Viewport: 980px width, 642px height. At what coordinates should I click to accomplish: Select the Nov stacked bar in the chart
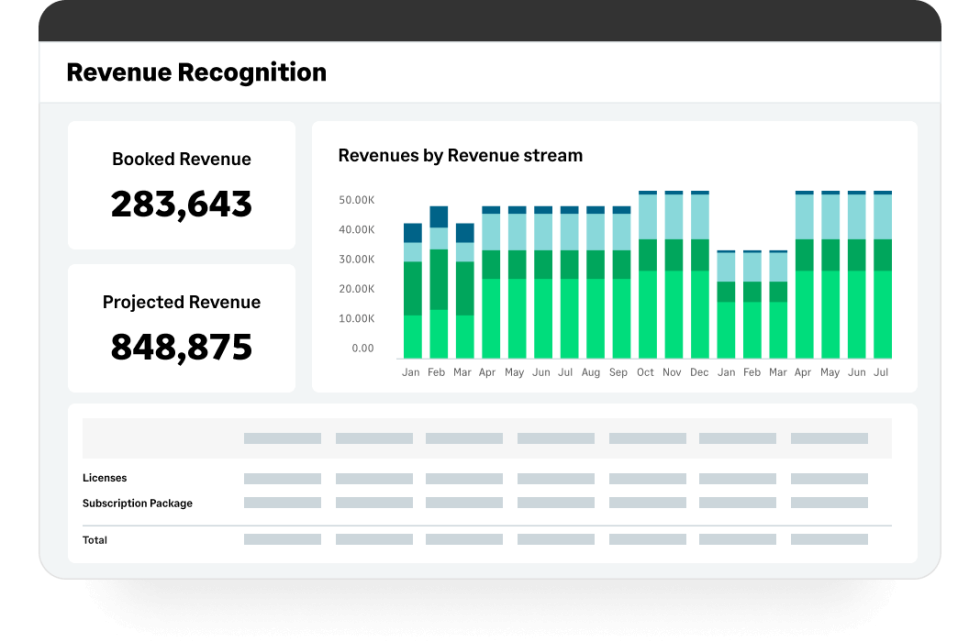(674, 274)
